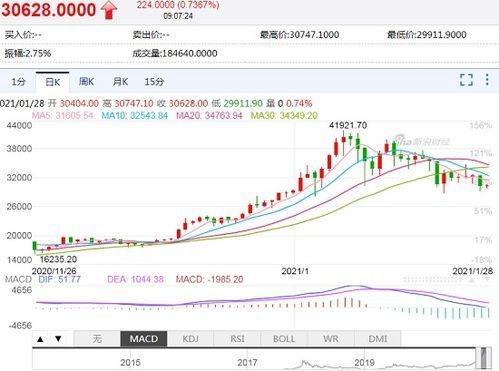Click the DIF 51.77 readout
Screen dimensions: 499x371
point(59,279)
